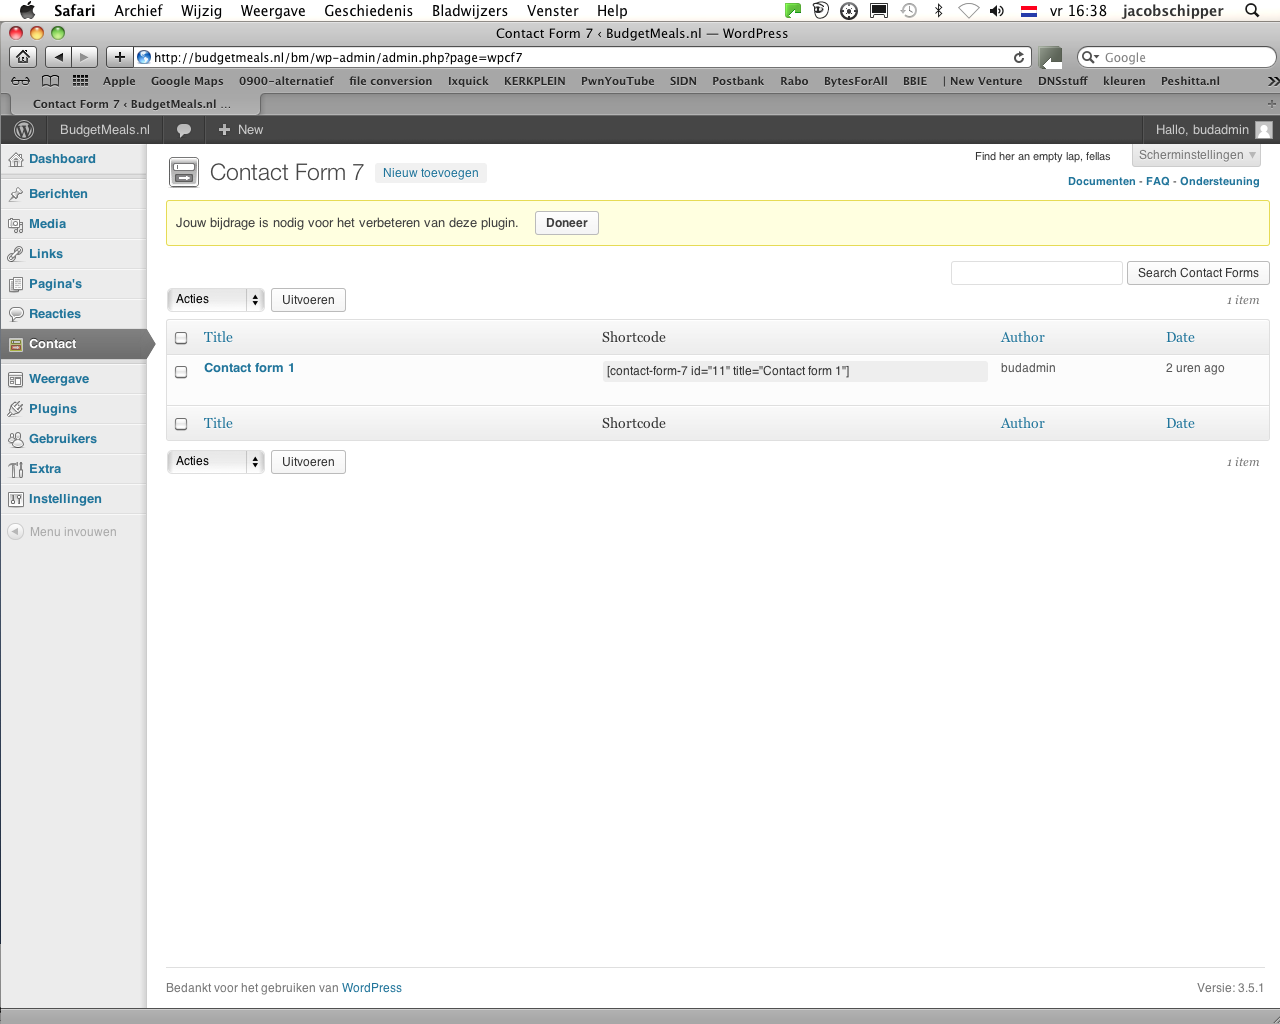Check select-all box in footer row
Viewport: 1280px width, 1024px height.
pos(181,424)
